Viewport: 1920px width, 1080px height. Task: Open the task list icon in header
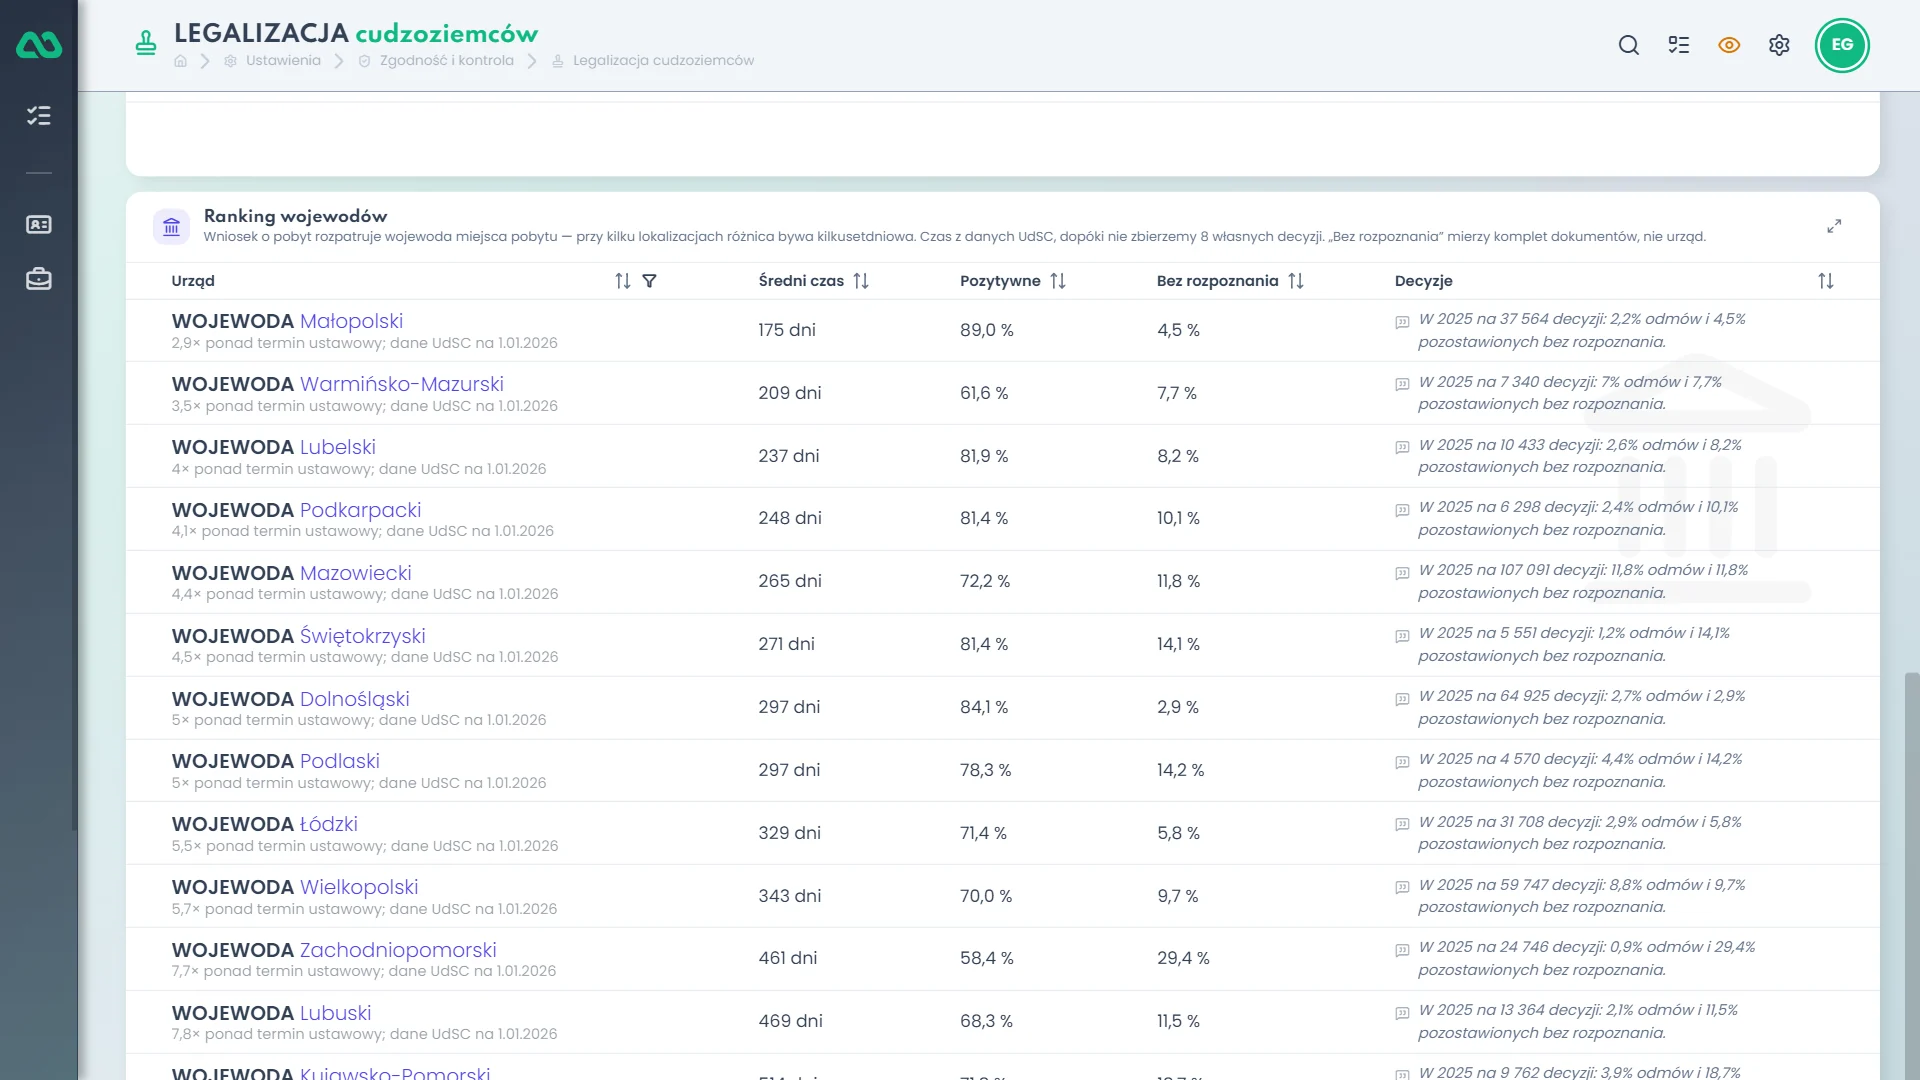[1679, 45]
